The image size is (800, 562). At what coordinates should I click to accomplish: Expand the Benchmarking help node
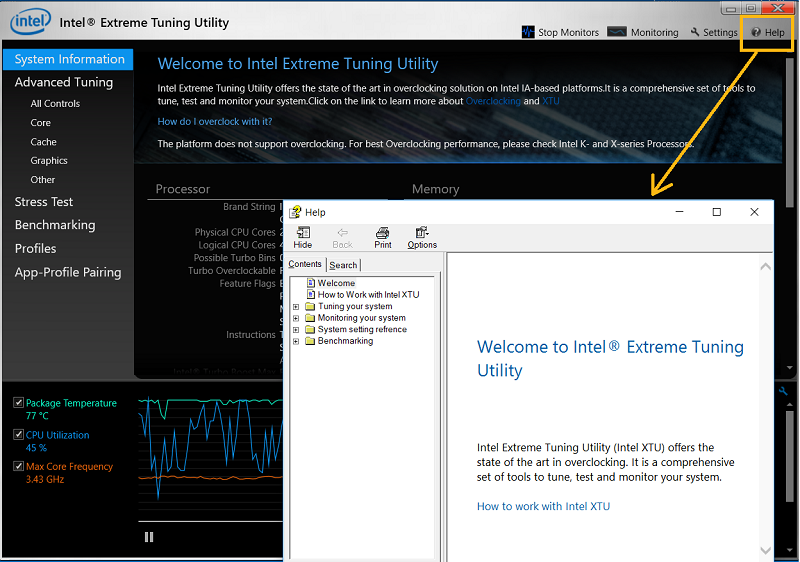click(296, 341)
